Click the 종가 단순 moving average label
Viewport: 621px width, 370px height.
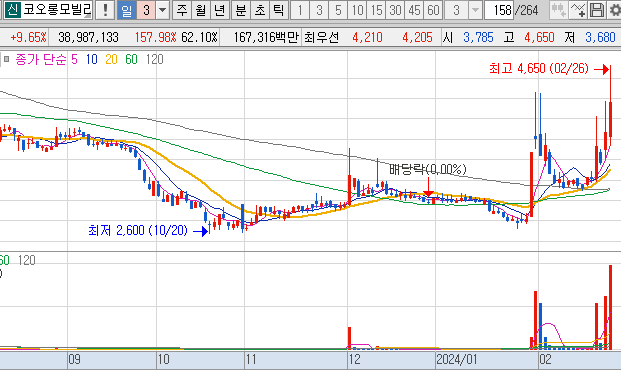coord(41,59)
